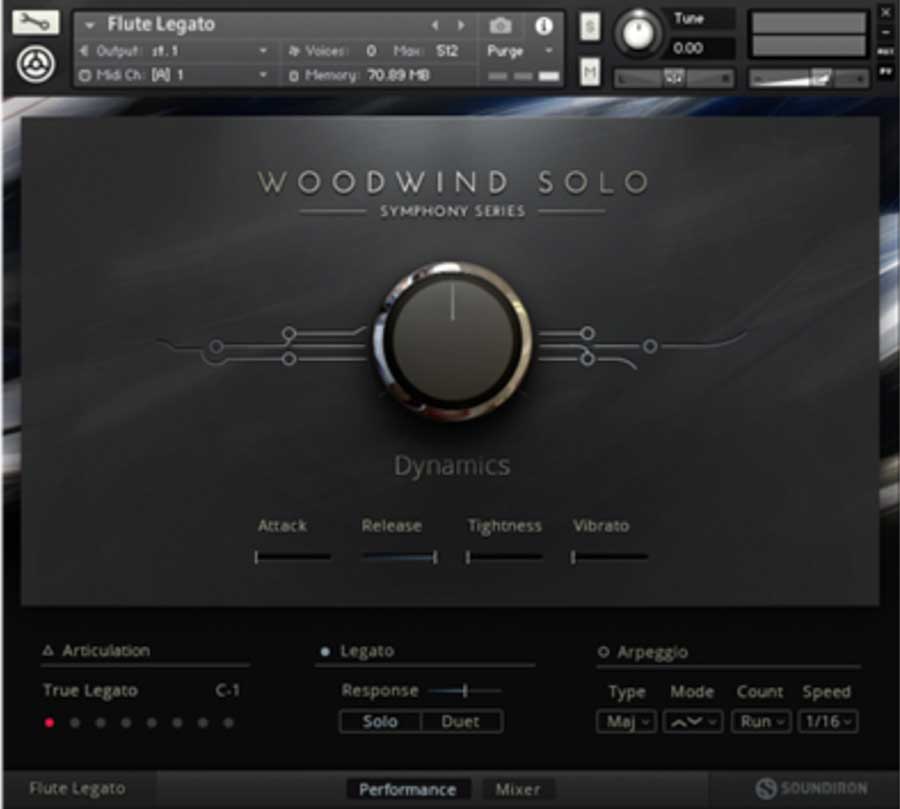Open snapshot view via camera icon
The height and width of the screenshot is (809, 900).
click(501, 25)
